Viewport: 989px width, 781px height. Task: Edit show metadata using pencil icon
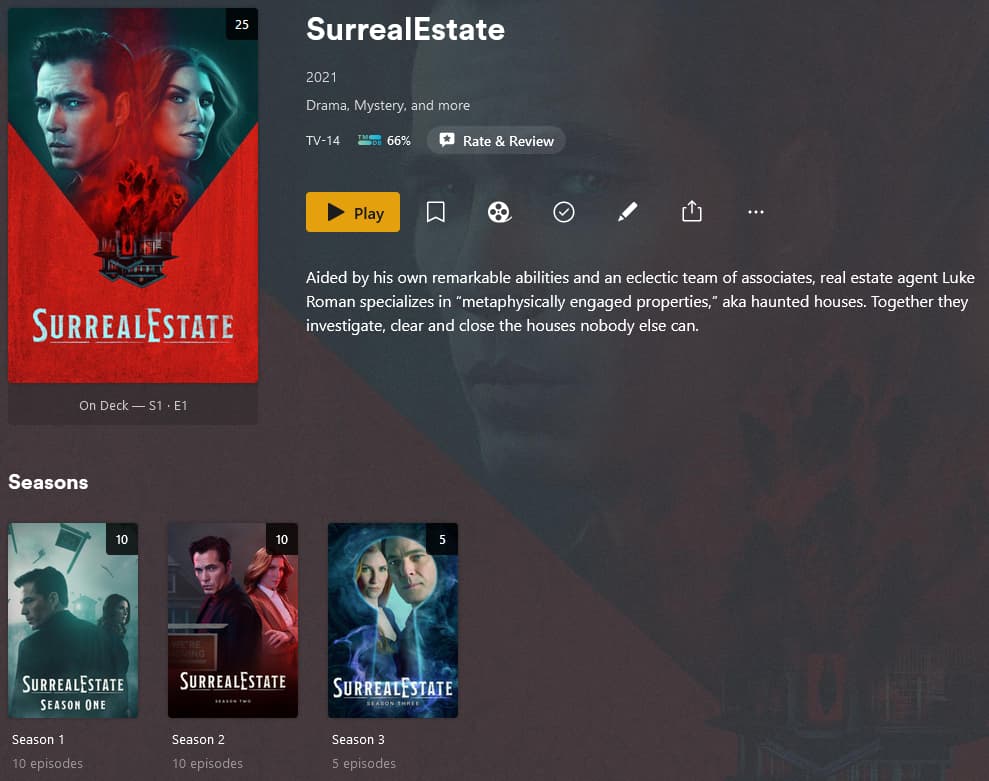[628, 212]
